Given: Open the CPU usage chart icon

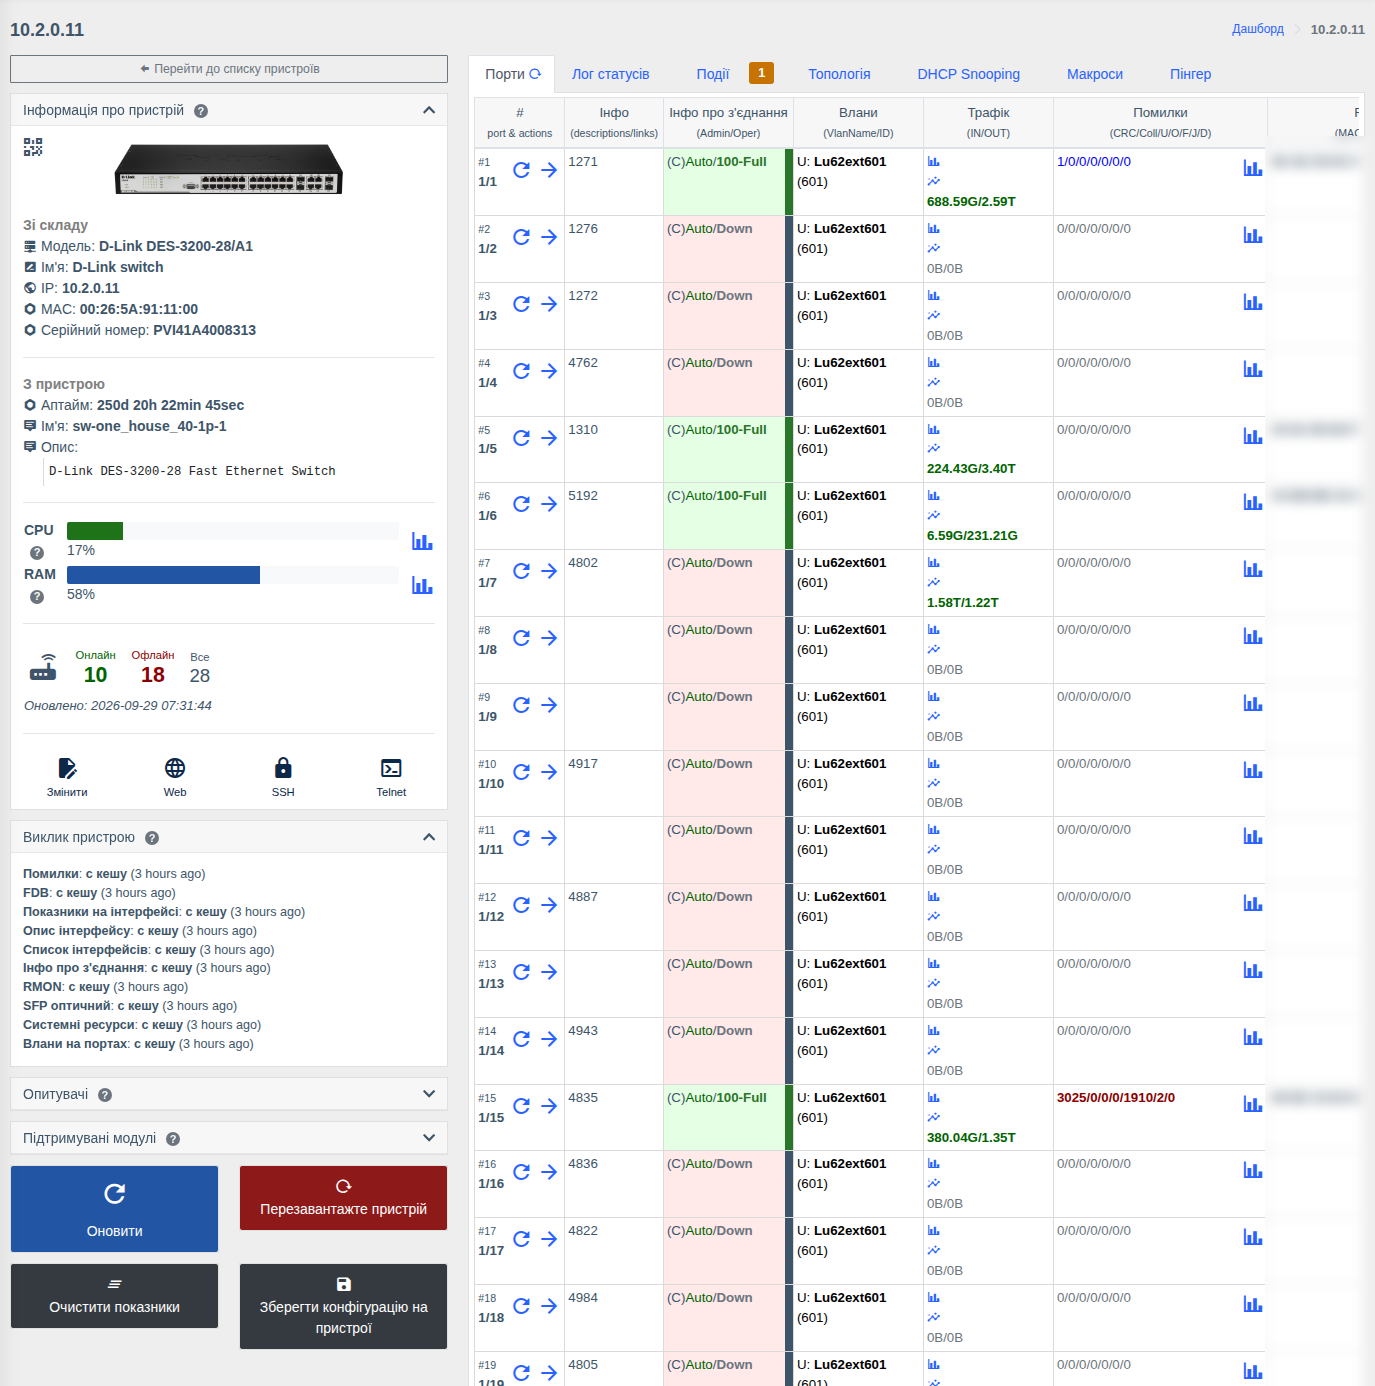Looking at the screenshot, I should pyautogui.click(x=422, y=541).
